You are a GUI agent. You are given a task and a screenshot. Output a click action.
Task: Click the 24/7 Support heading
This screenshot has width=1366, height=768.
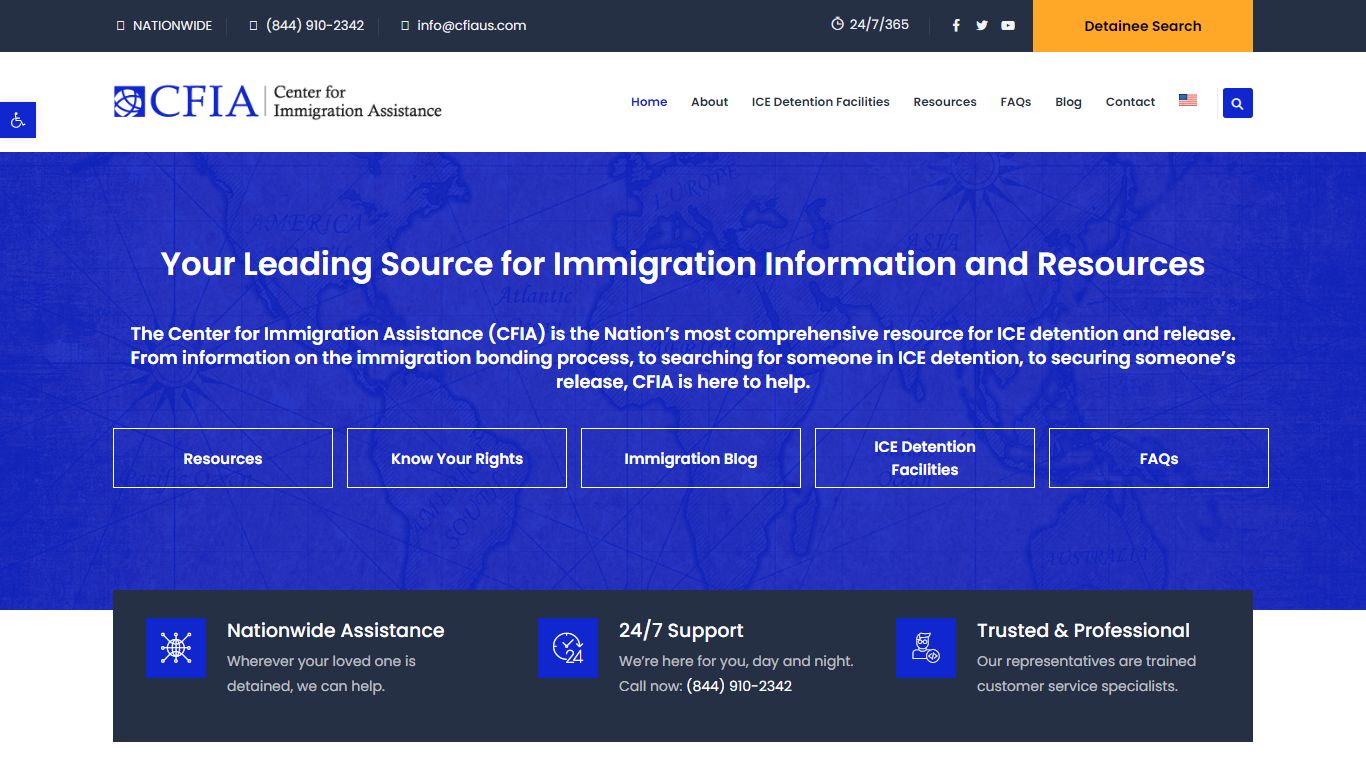point(681,631)
